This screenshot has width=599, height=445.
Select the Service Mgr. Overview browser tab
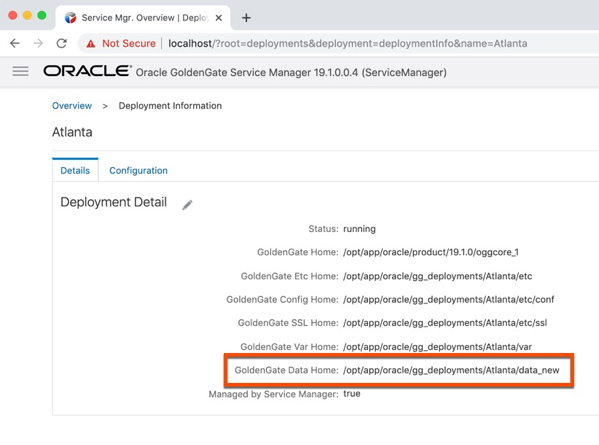point(143,18)
